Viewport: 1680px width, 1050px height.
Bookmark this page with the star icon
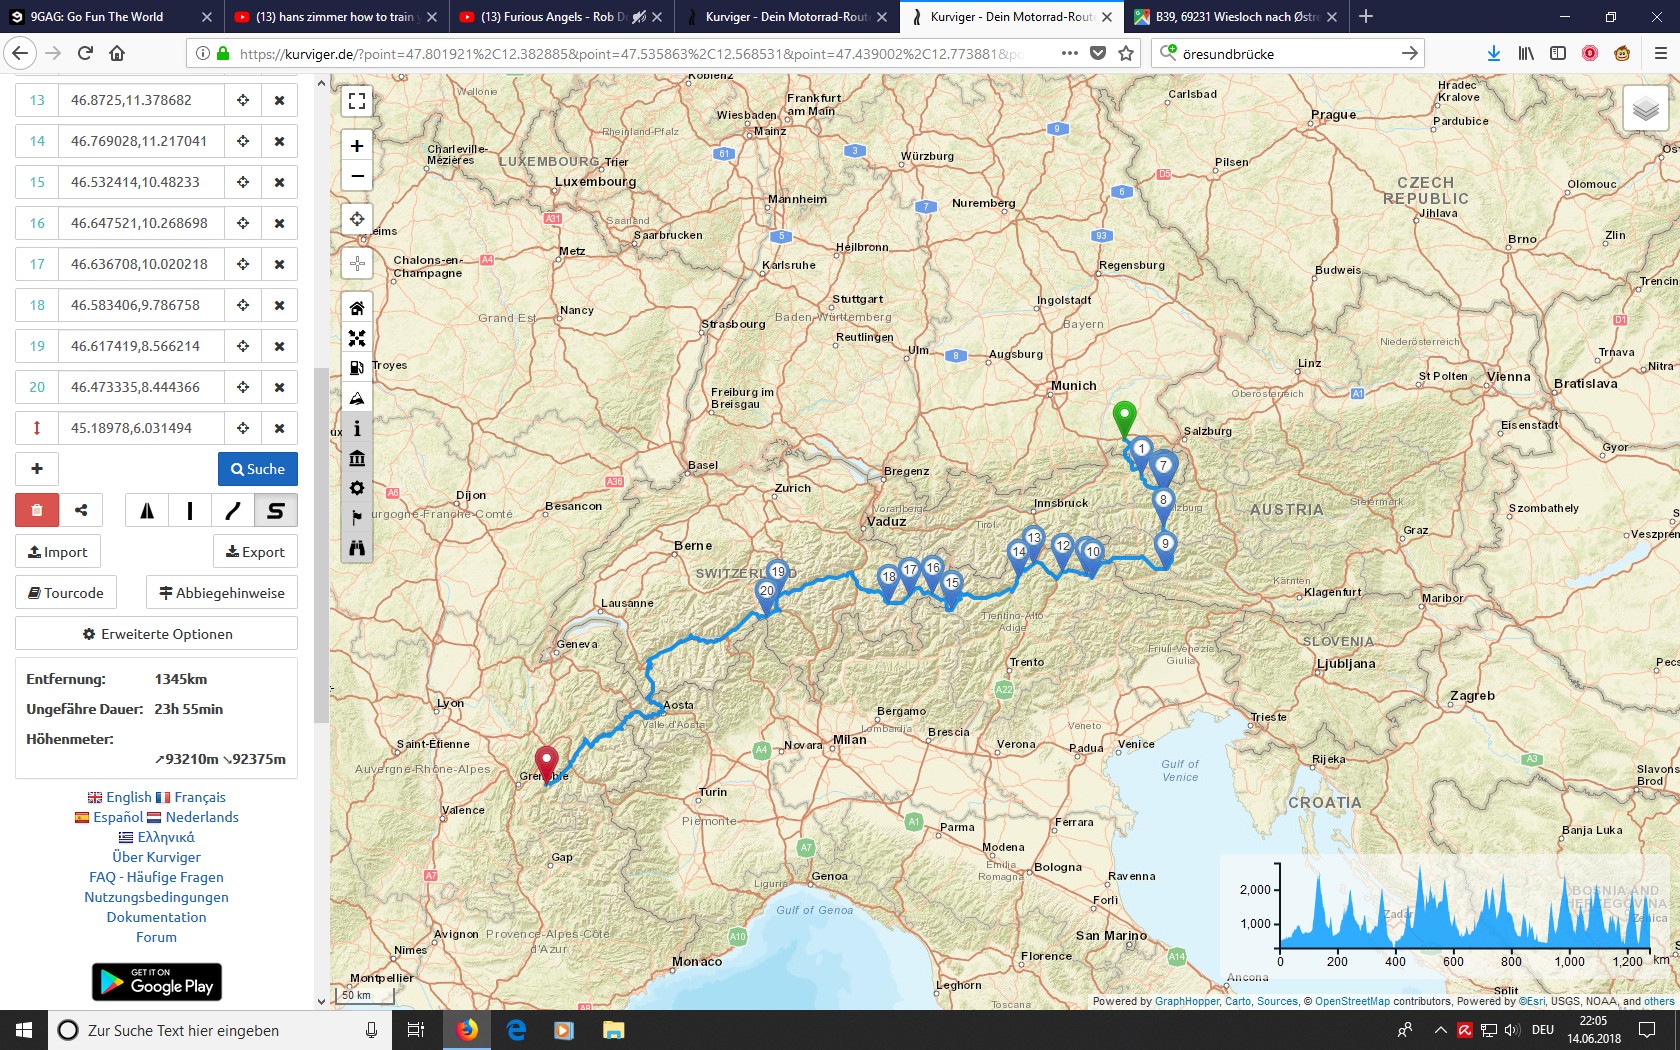[1126, 54]
